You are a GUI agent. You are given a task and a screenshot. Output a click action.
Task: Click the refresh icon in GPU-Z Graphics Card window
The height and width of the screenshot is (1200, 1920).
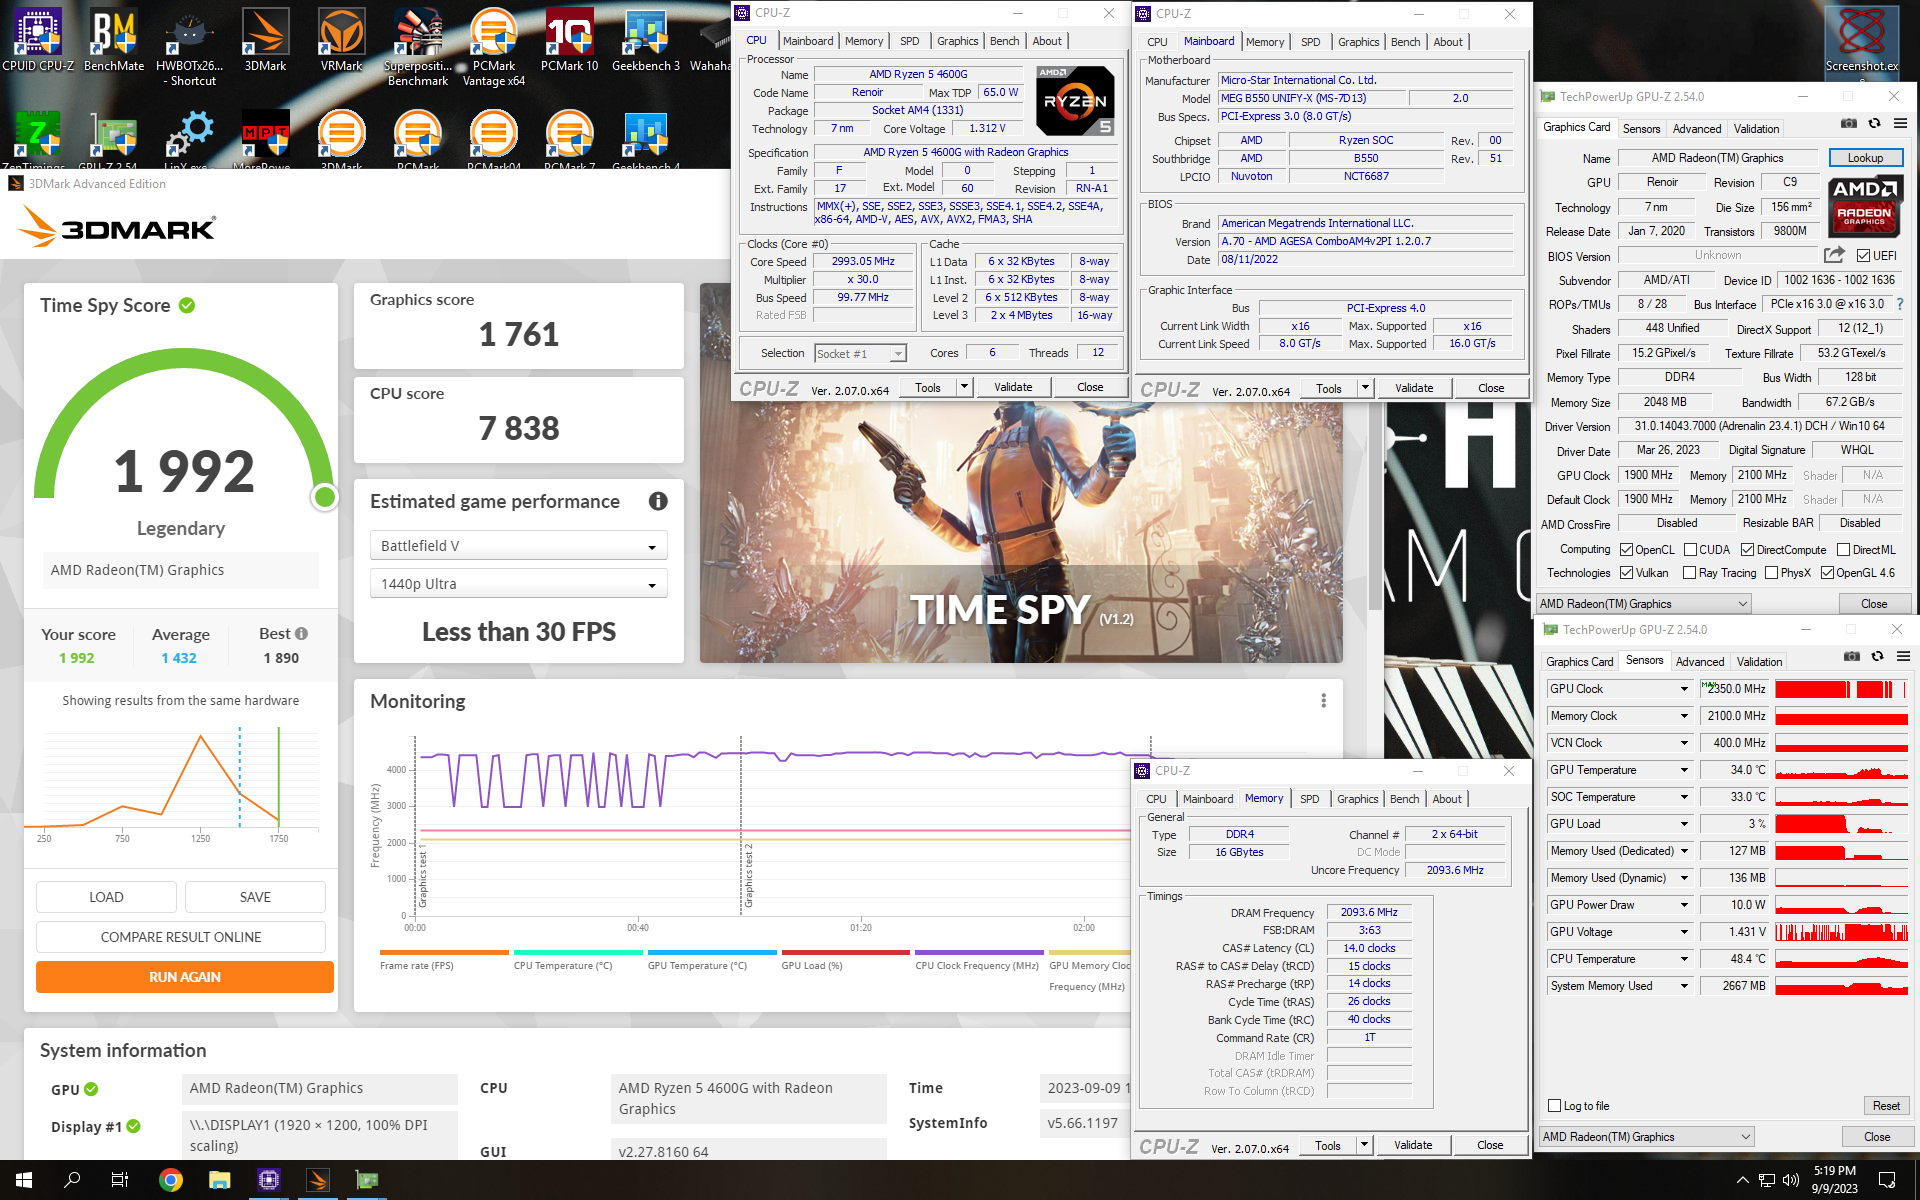click(1875, 123)
